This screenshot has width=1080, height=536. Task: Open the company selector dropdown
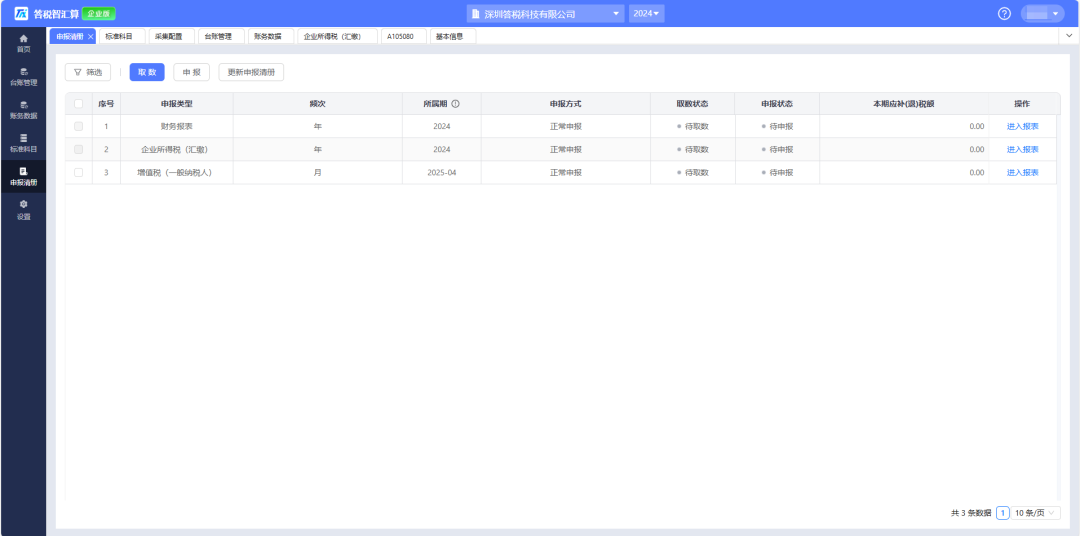click(x=545, y=14)
